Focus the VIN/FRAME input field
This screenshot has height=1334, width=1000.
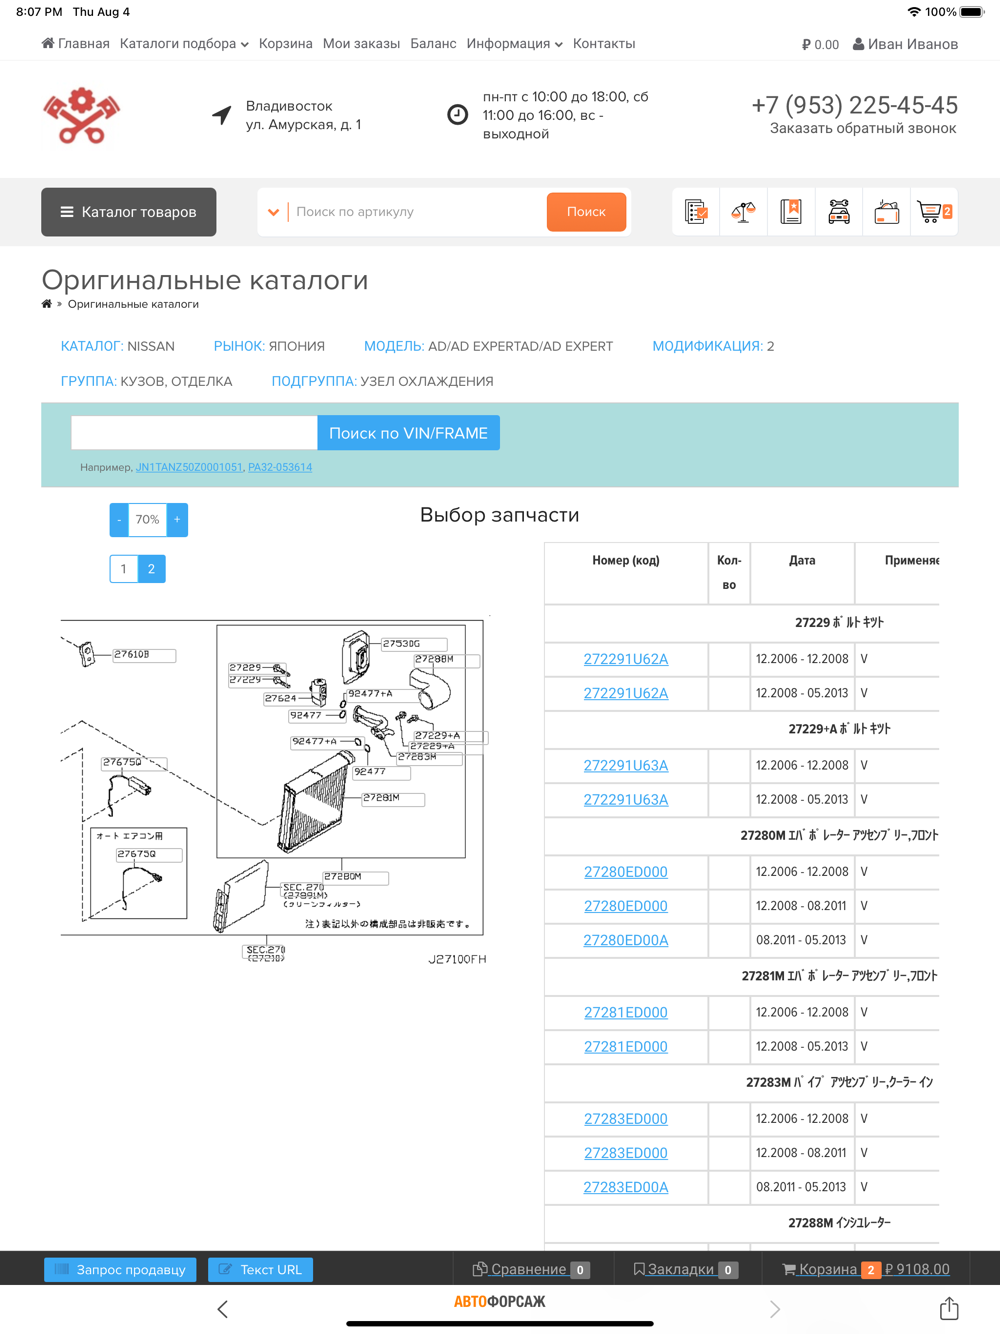click(194, 433)
